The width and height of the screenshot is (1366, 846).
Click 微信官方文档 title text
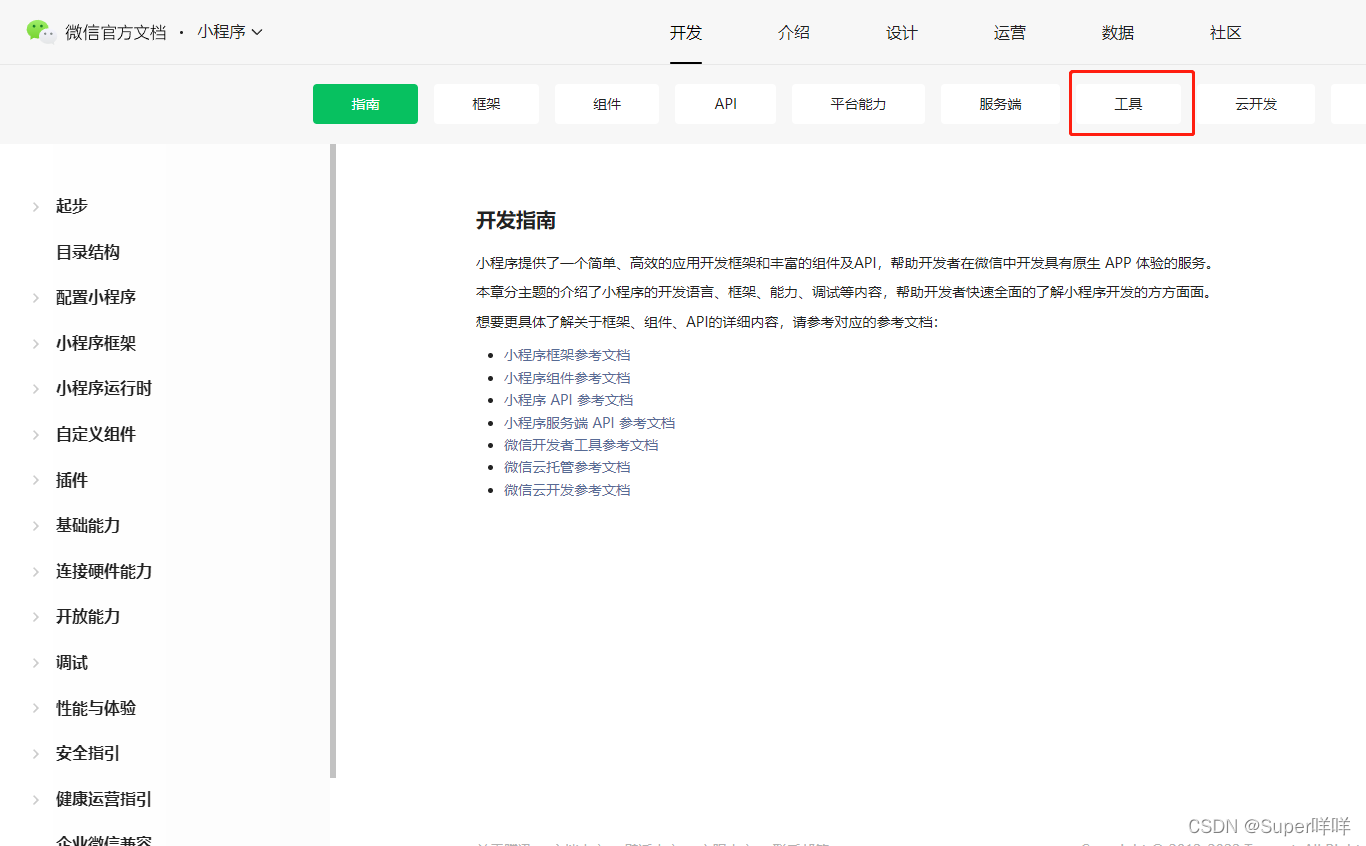pyautogui.click(x=116, y=32)
